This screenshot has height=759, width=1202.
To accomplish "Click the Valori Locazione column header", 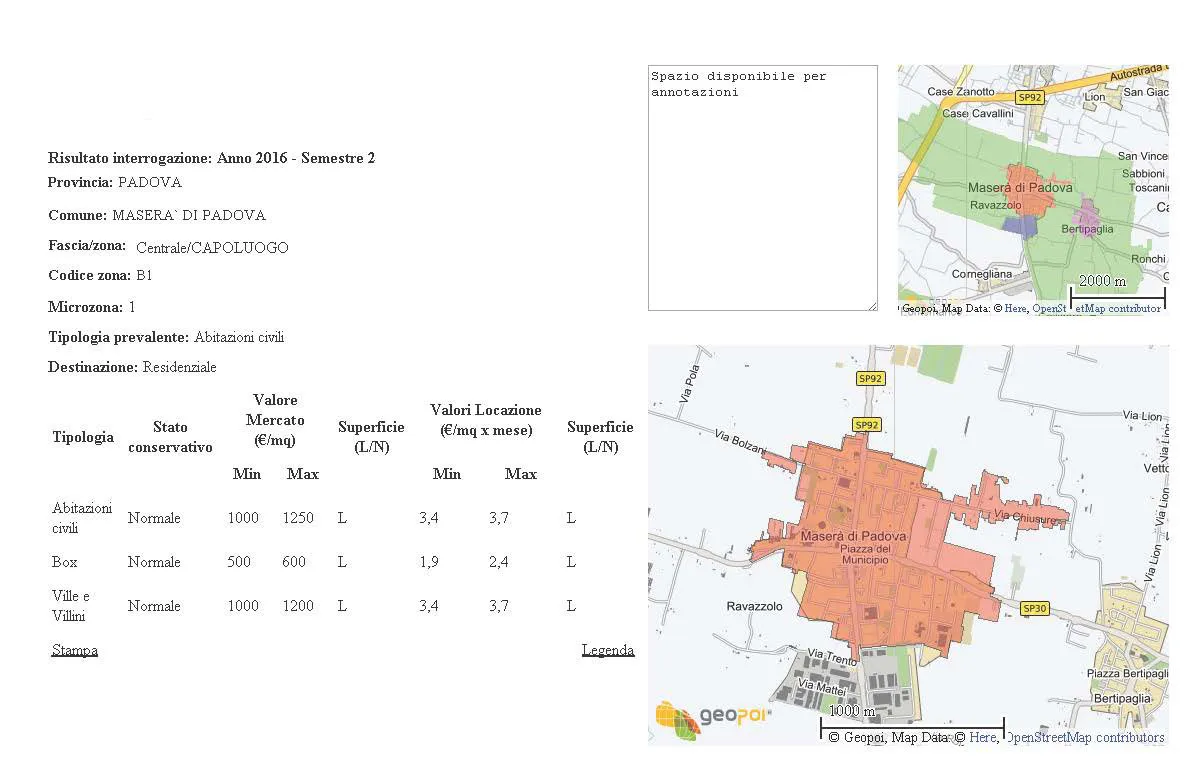I will click(486, 420).
